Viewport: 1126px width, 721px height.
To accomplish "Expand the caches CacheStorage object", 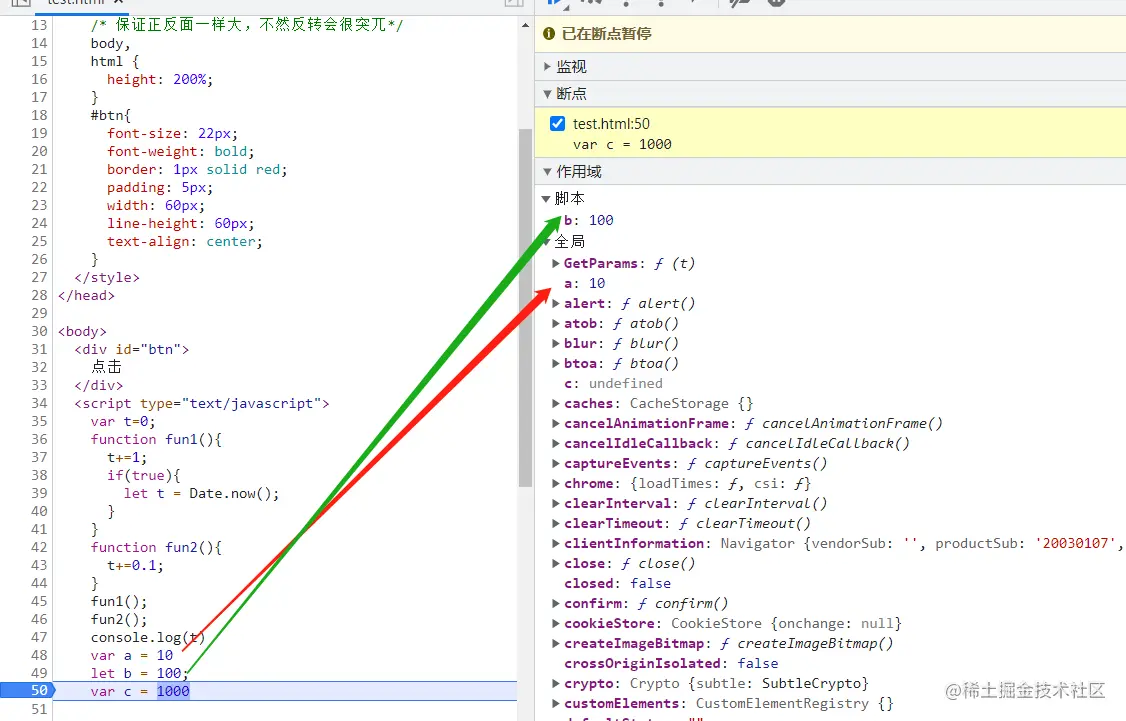I will pyautogui.click(x=556, y=404).
